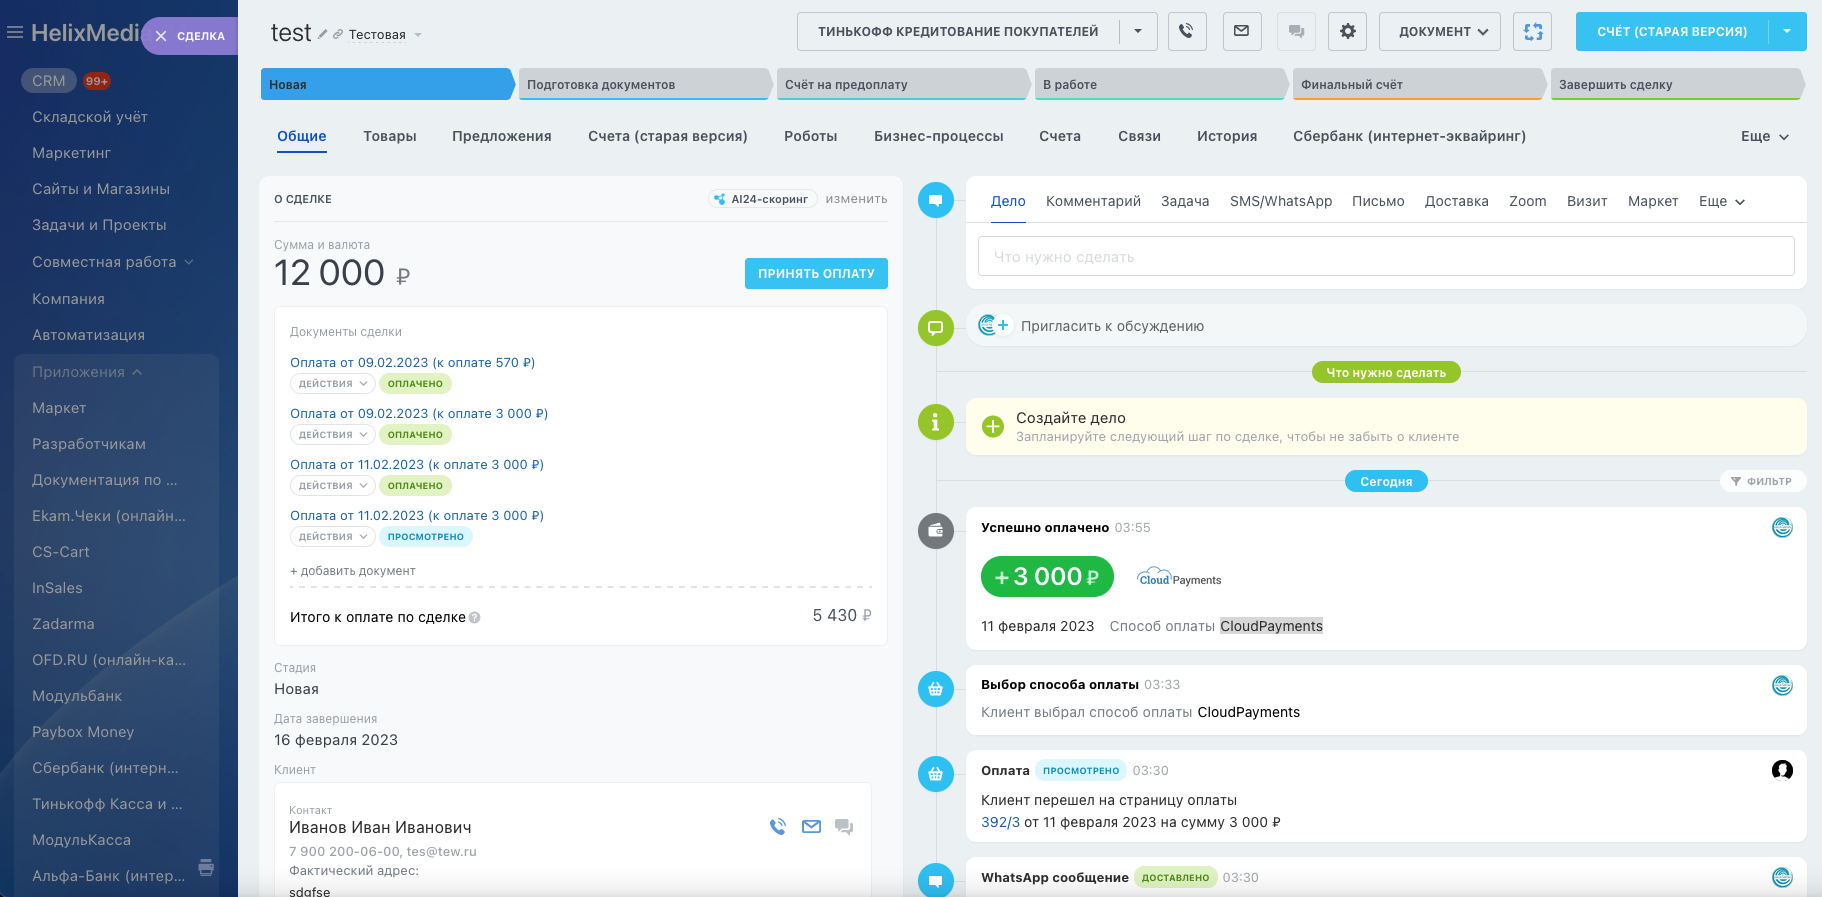Click the fullscreen expand icon button
The image size is (1822, 897).
tap(1533, 31)
